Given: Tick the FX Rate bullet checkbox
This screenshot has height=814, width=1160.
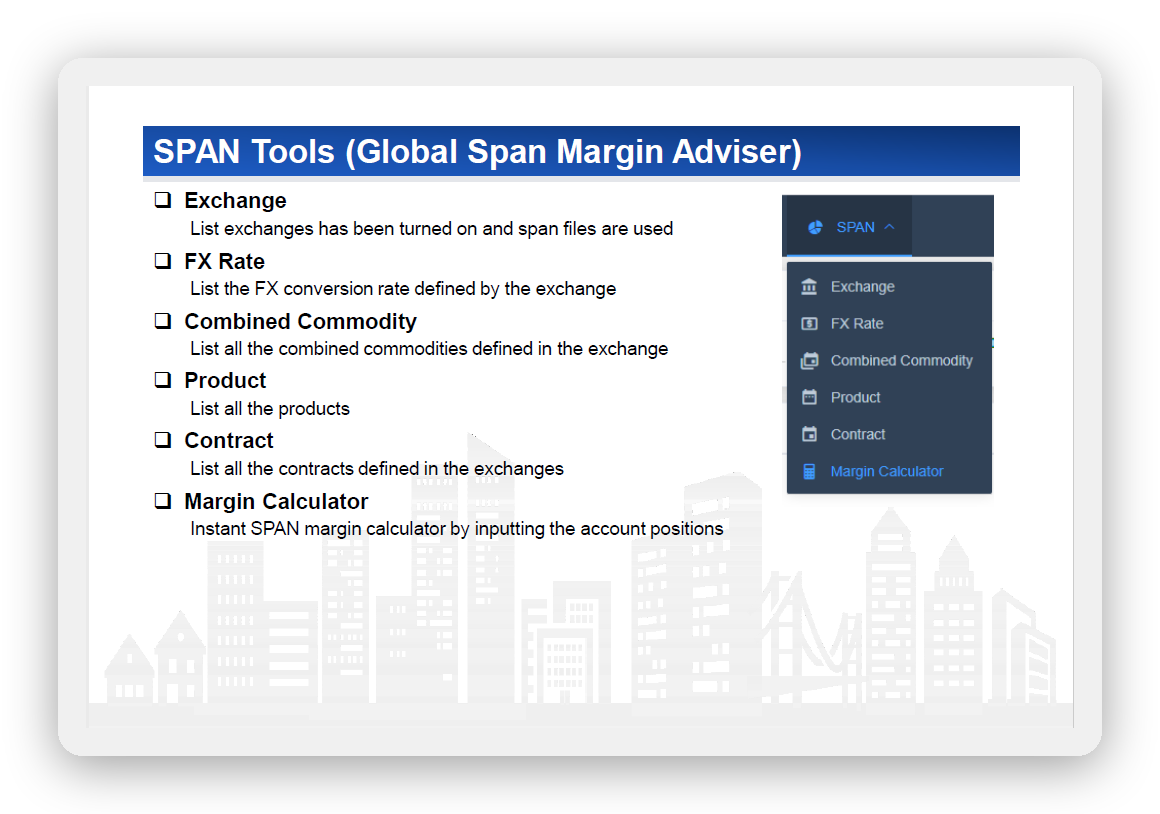Looking at the screenshot, I should pos(163,260).
